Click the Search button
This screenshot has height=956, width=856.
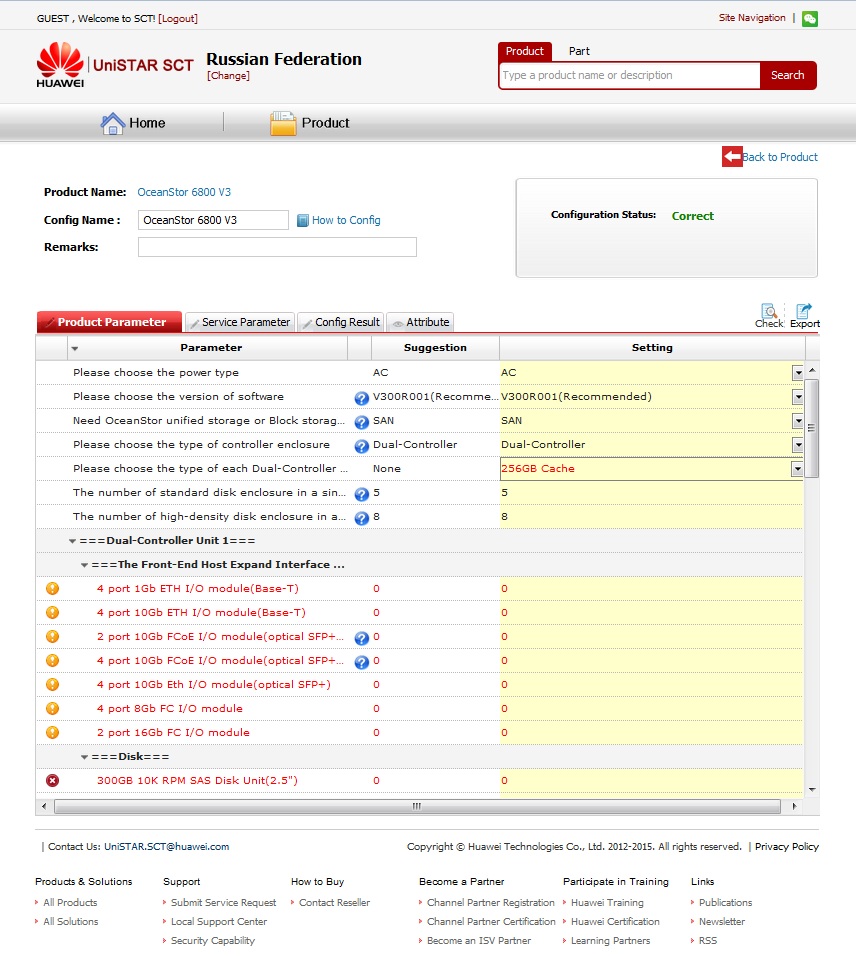click(788, 75)
